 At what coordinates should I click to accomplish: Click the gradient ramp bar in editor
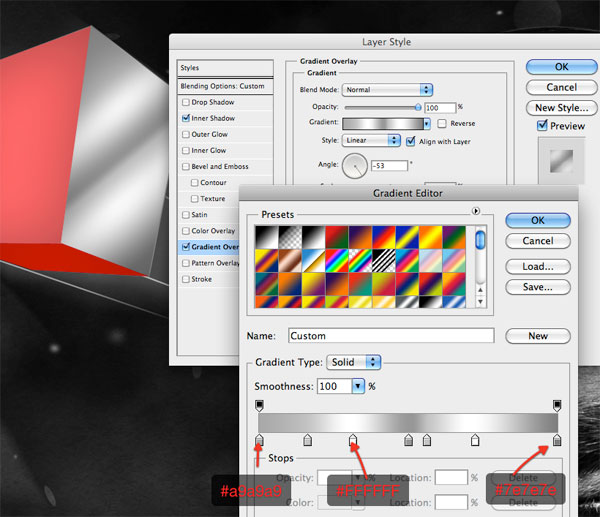(x=408, y=423)
